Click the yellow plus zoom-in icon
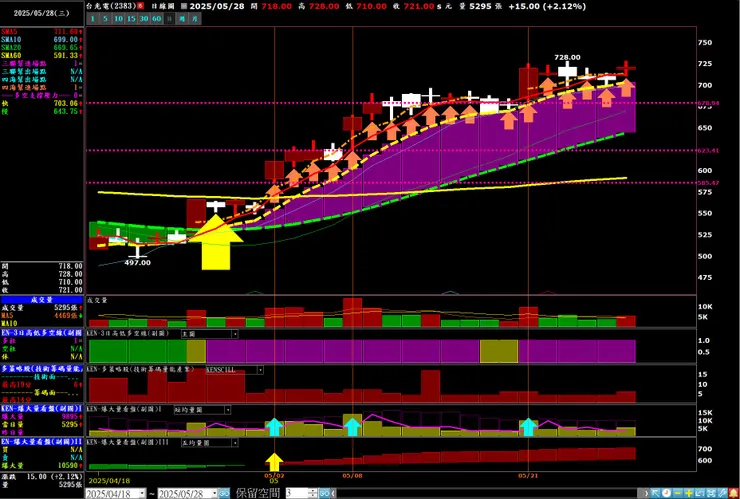Viewport: 740px width, 499px height. 689,493
